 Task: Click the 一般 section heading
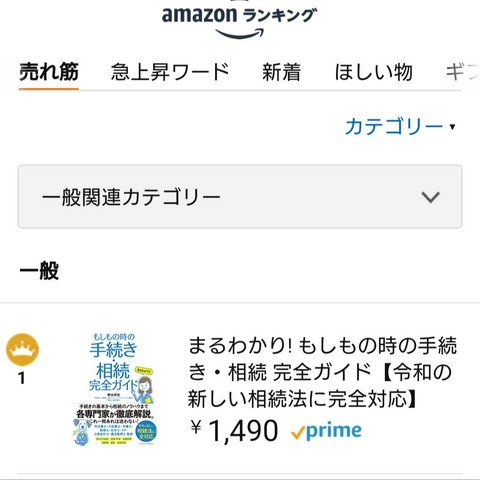[x=39, y=270]
